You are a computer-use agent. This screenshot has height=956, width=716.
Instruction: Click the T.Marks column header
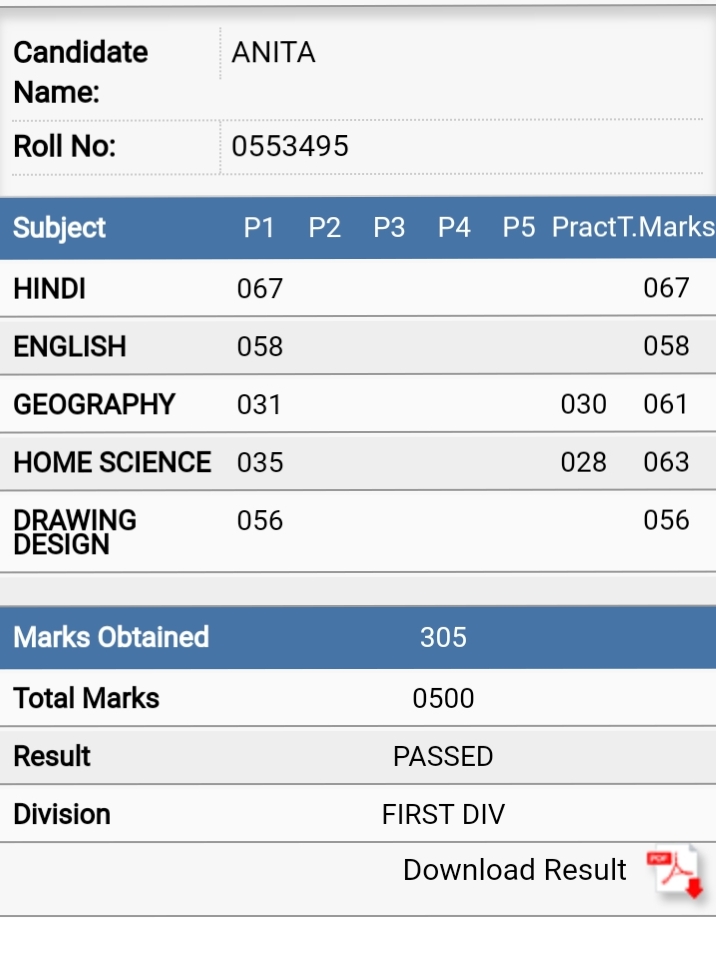coord(666,227)
